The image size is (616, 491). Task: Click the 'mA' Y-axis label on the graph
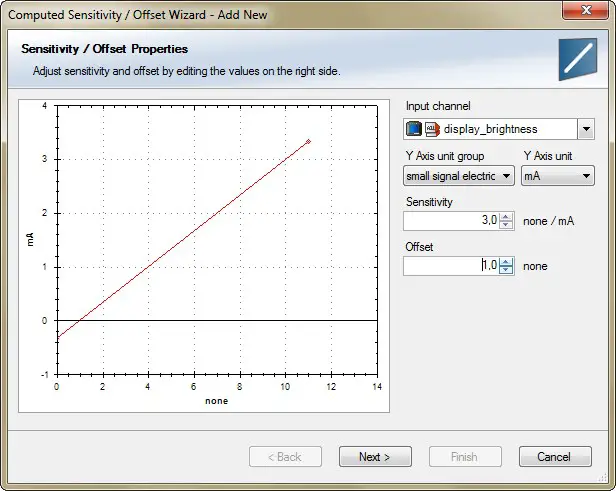point(30,239)
